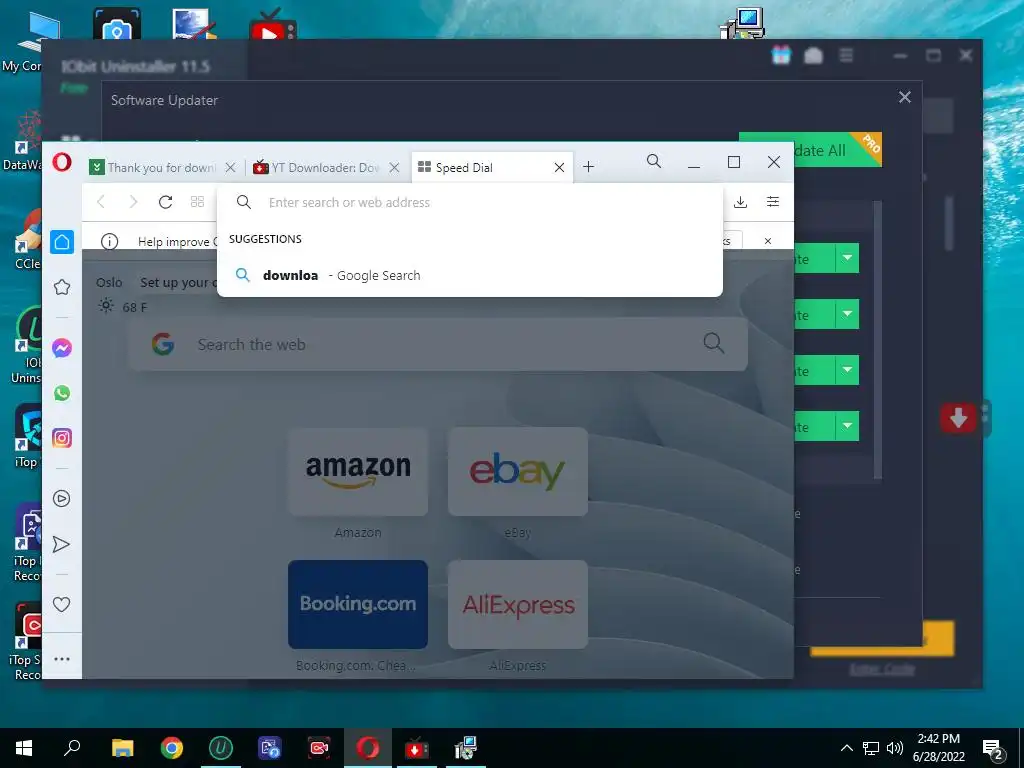1024x768 pixels.
Task: Click the Google search magnifier icon
Action: [x=714, y=343]
